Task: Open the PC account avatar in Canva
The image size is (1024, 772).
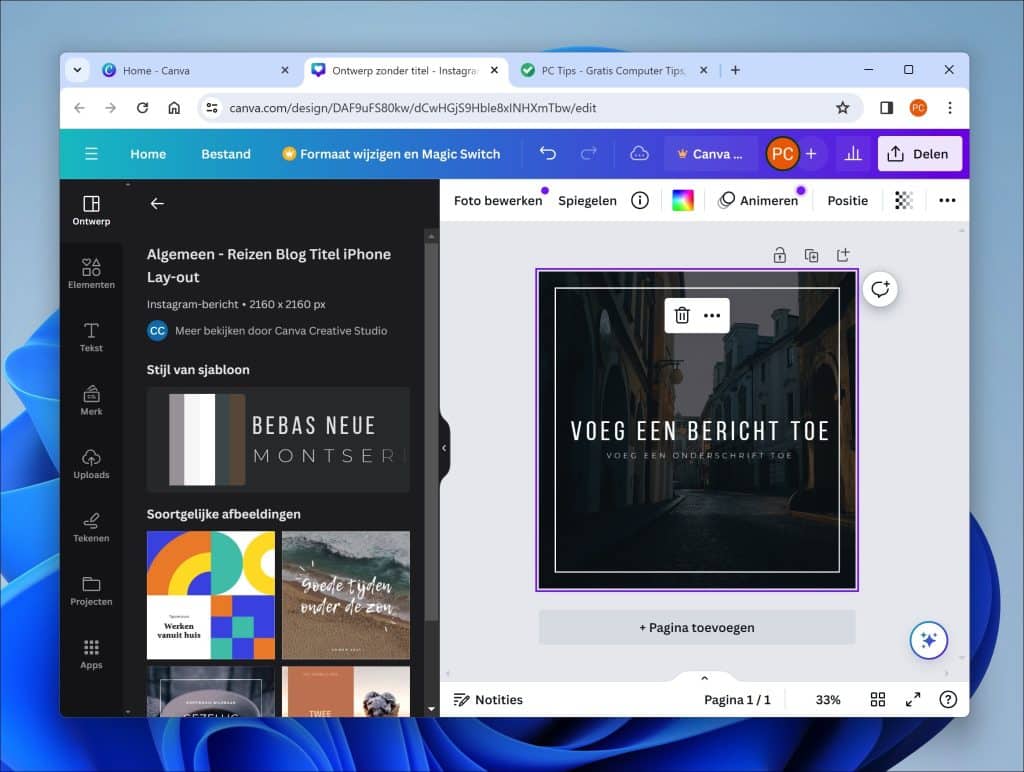Action: coord(782,153)
